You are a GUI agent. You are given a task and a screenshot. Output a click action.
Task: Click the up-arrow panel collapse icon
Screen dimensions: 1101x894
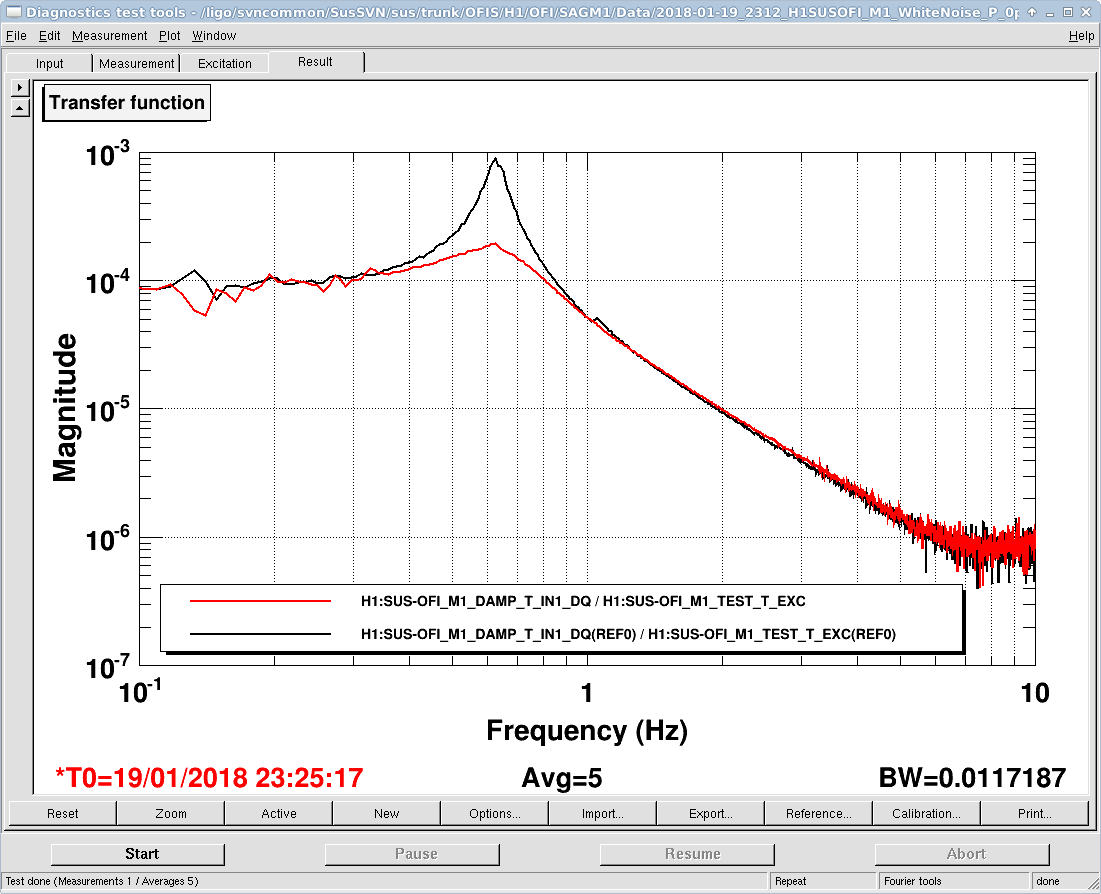click(x=20, y=108)
